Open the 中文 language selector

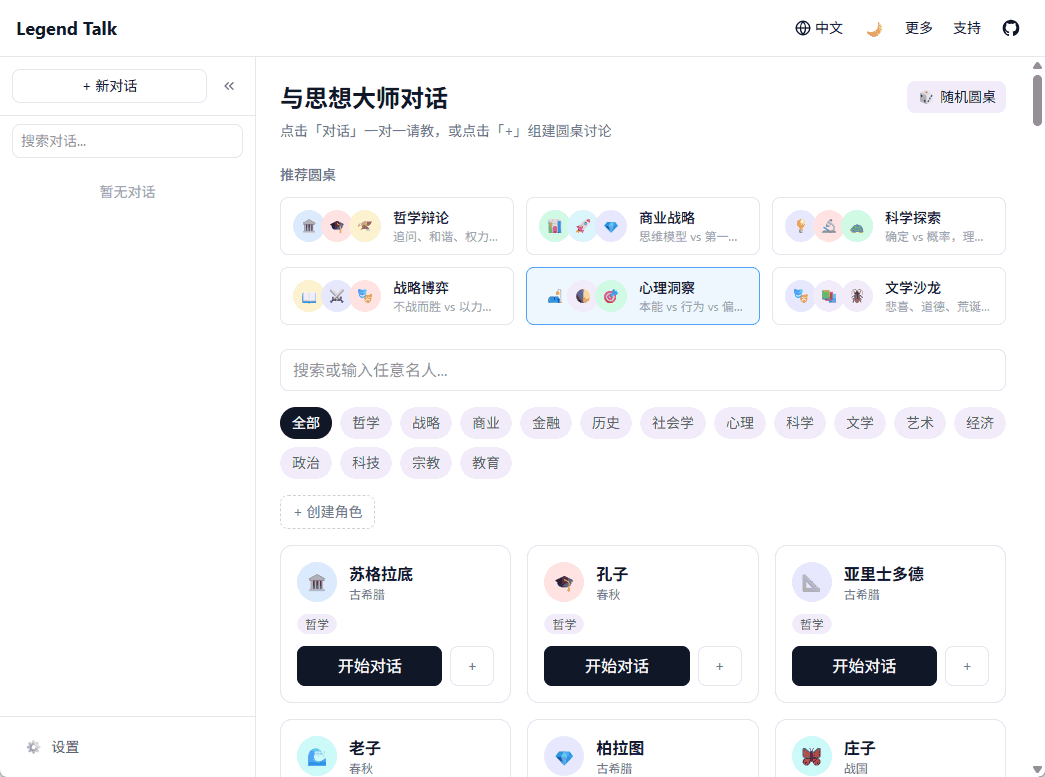(819, 28)
